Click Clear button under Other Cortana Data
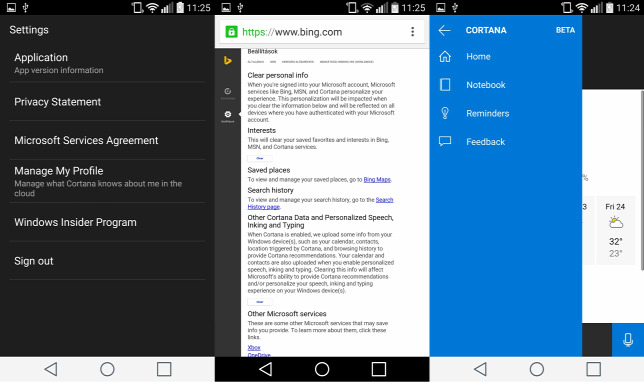 260,302
